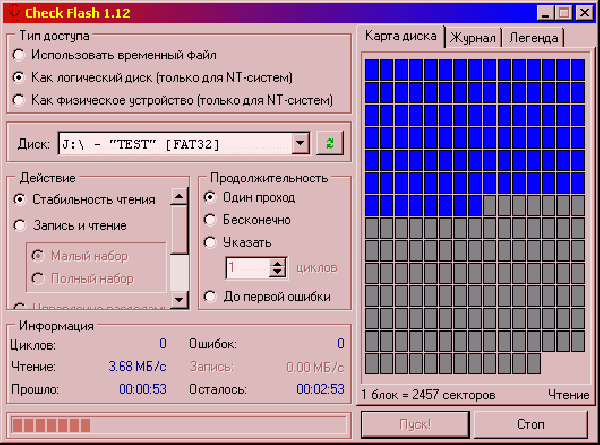600x445 pixels.
Task: Switch to the 'Карта диска' tab
Action: pos(401,36)
